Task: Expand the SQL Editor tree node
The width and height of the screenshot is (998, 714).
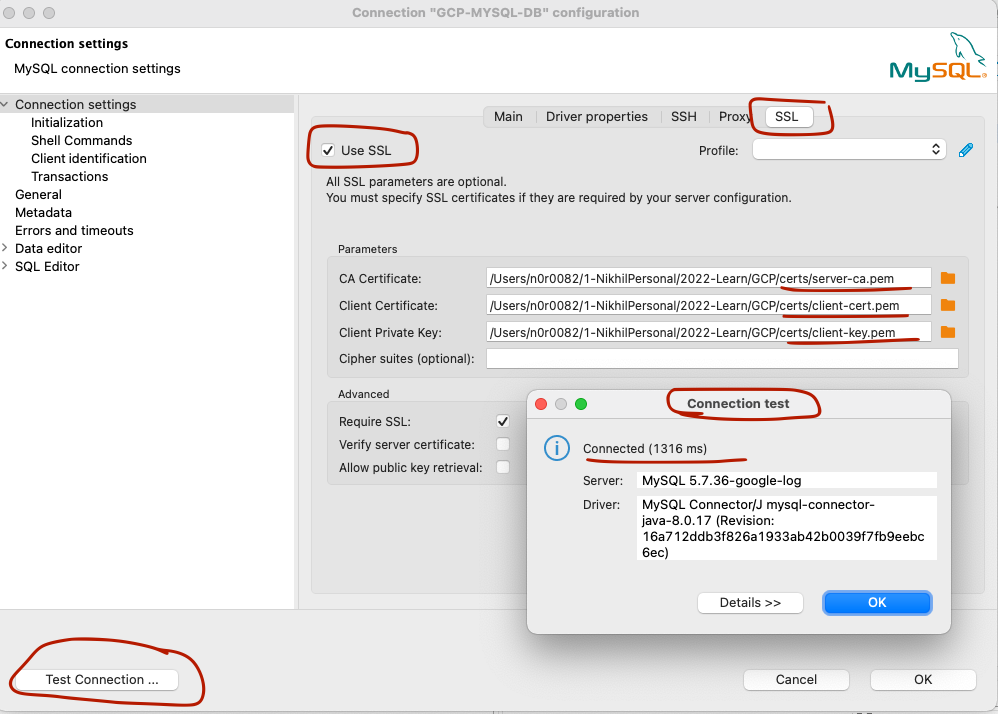Action: [x=5, y=266]
